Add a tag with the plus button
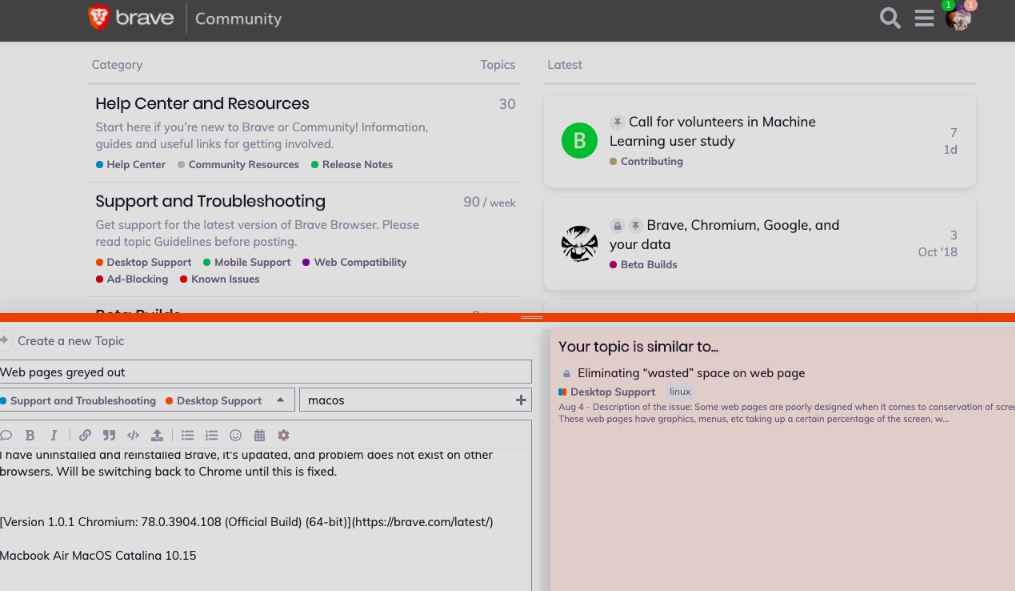The width and height of the screenshot is (1015, 591). [520, 400]
